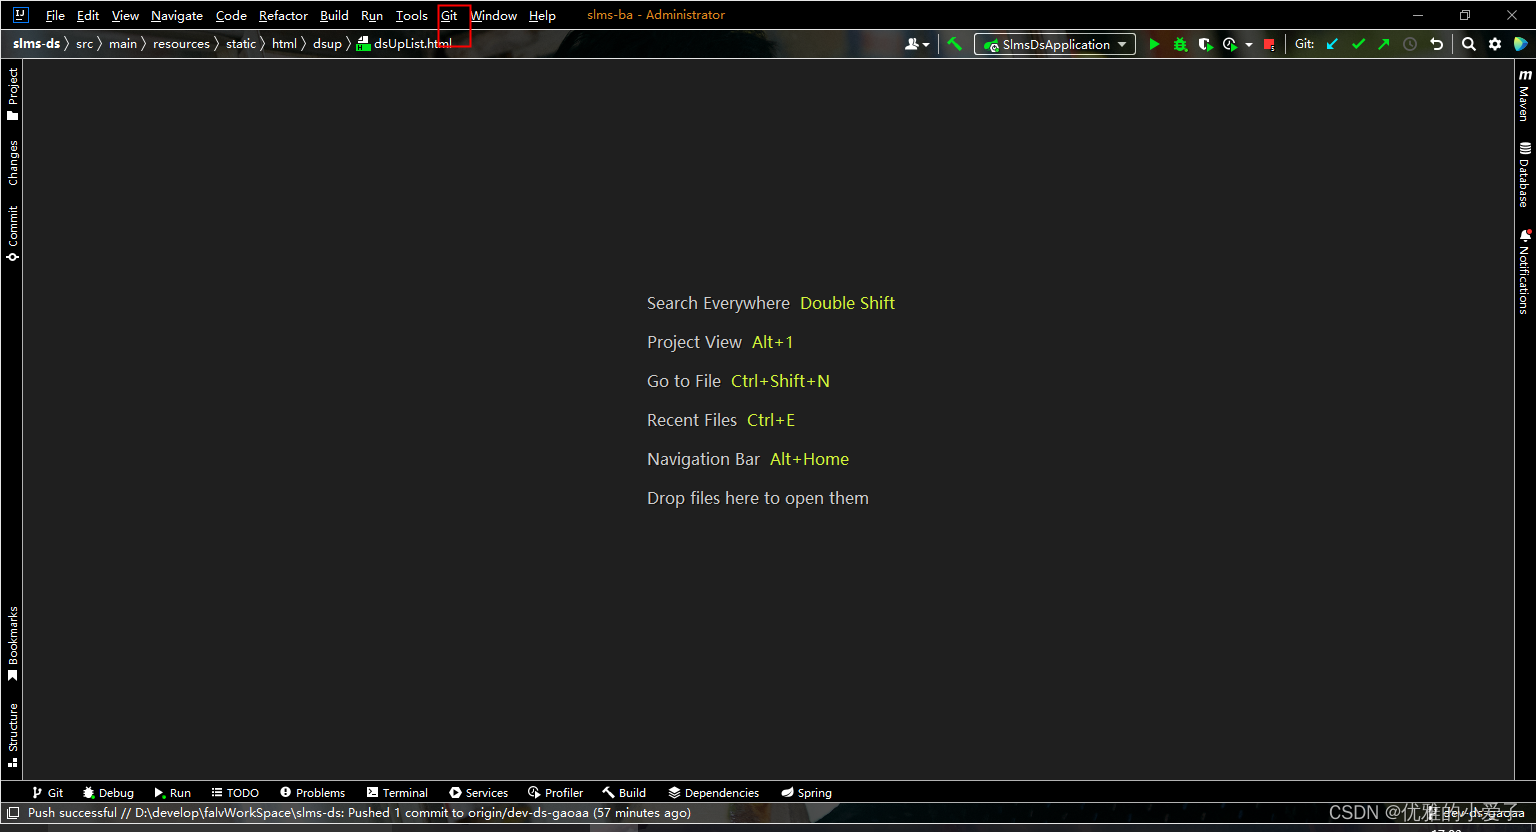
Task: Open the Database tool window
Action: coord(1524,175)
